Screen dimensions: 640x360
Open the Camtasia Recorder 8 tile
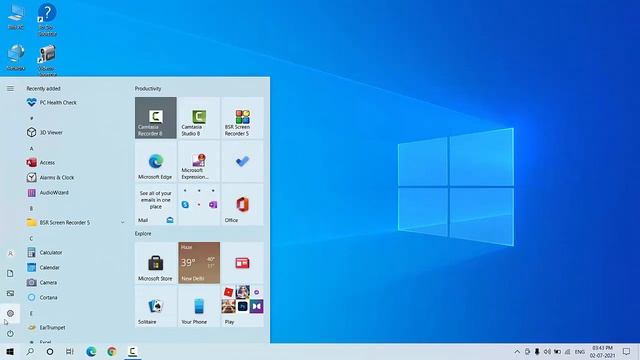coord(156,118)
